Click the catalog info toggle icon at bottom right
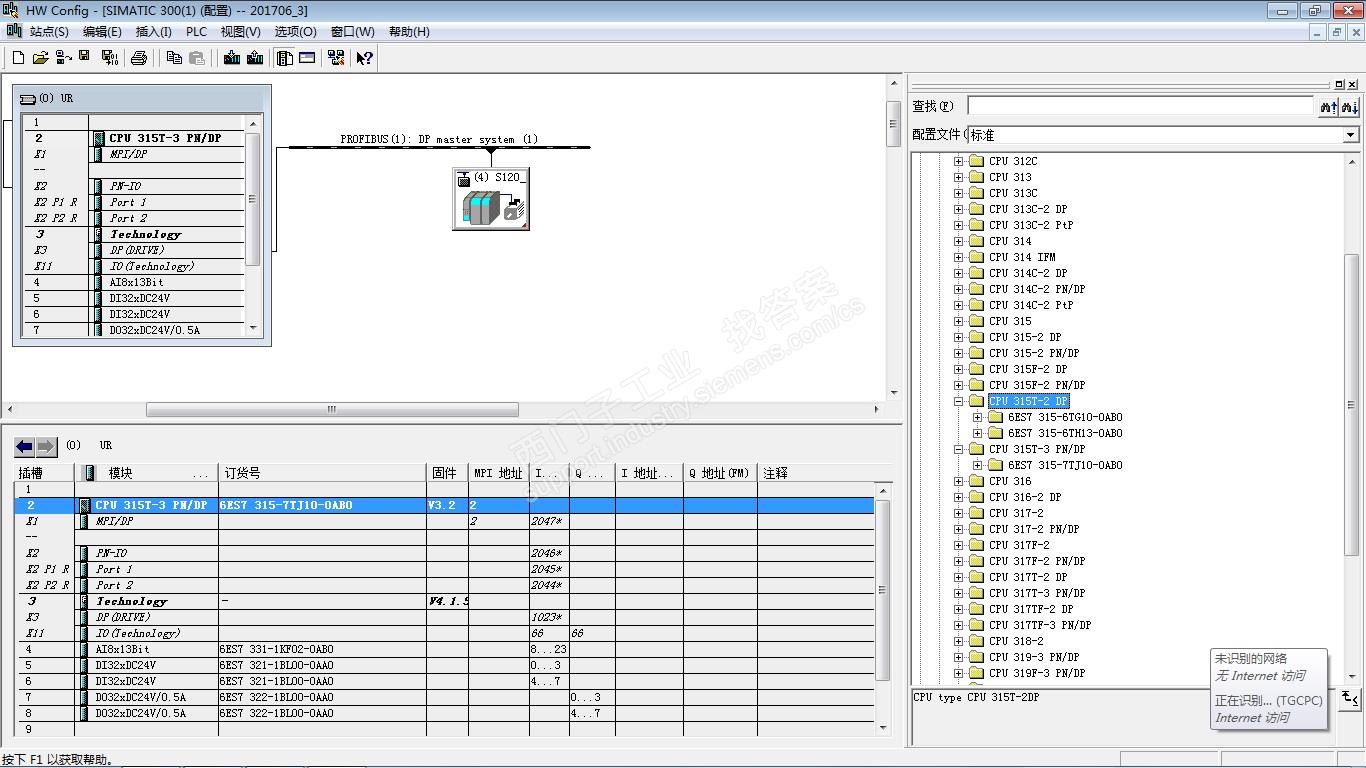Image resolution: width=1366 pixels, height=768 pixels. pyautogui.click(x=1350, y=698)
